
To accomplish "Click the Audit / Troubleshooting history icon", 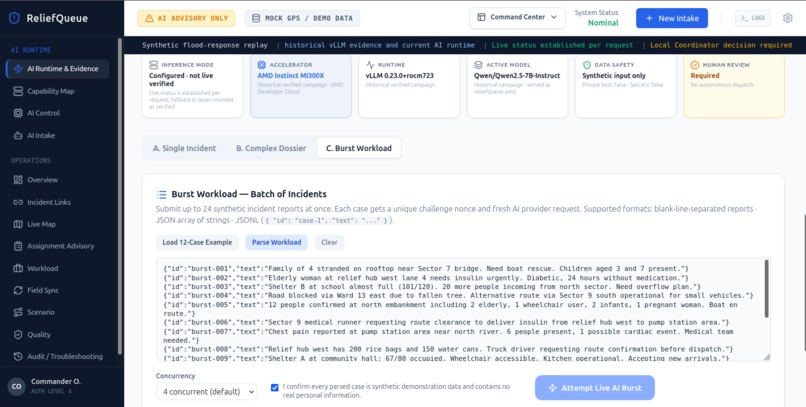I will tap(18, 357).
